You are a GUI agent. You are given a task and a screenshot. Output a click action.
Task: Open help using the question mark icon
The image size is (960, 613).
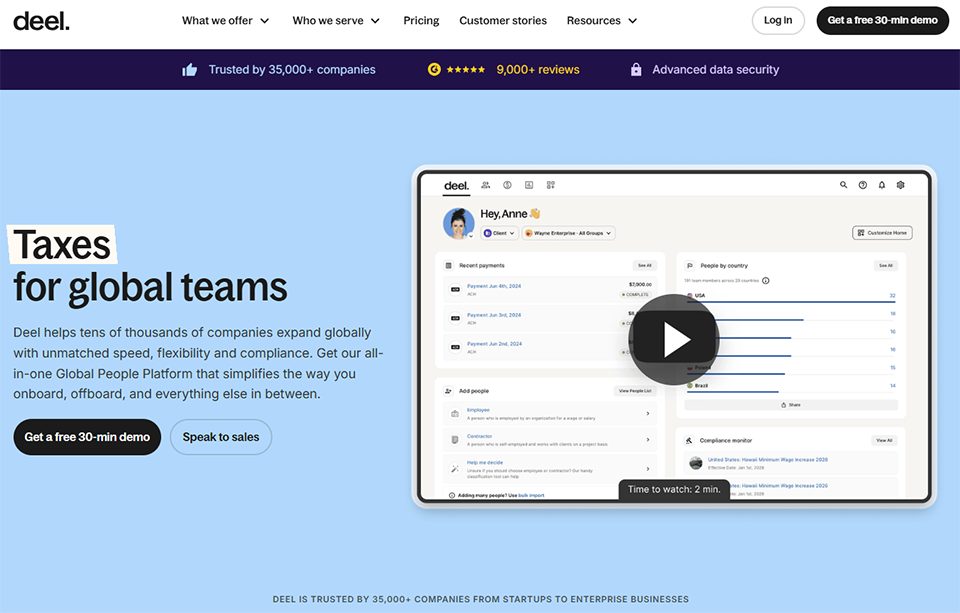tap(862, 185)
